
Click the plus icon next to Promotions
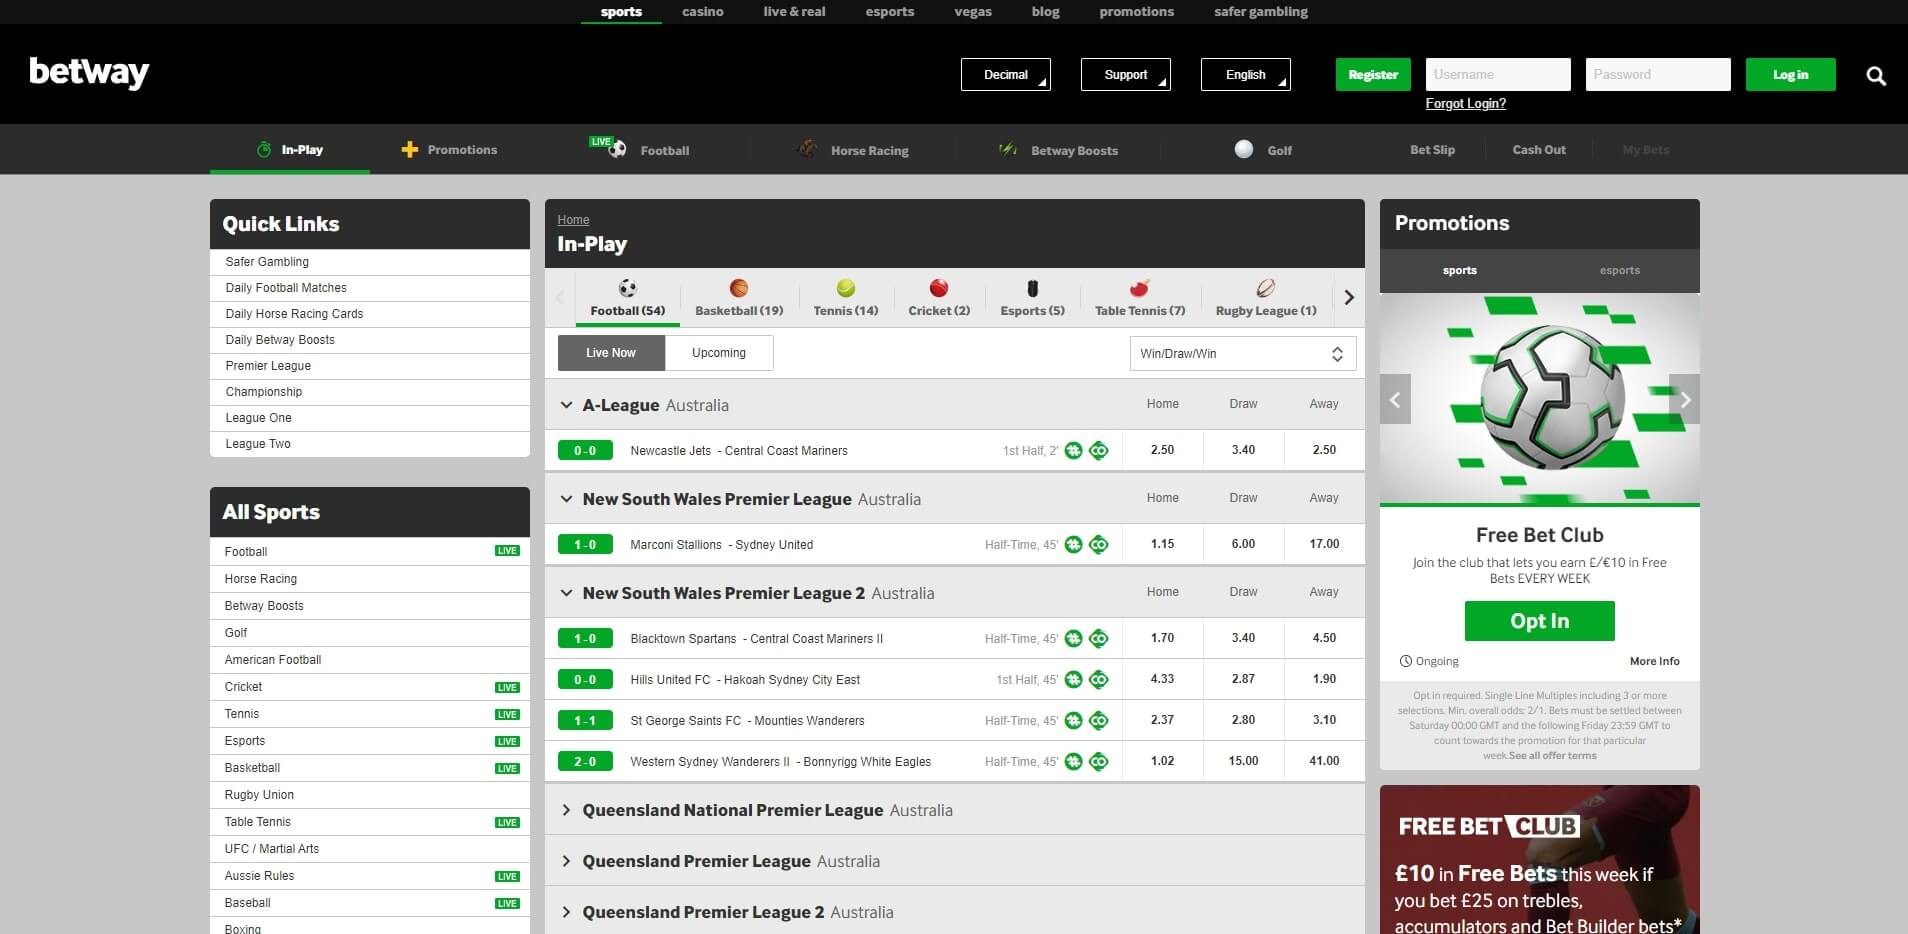coord(409,149)
